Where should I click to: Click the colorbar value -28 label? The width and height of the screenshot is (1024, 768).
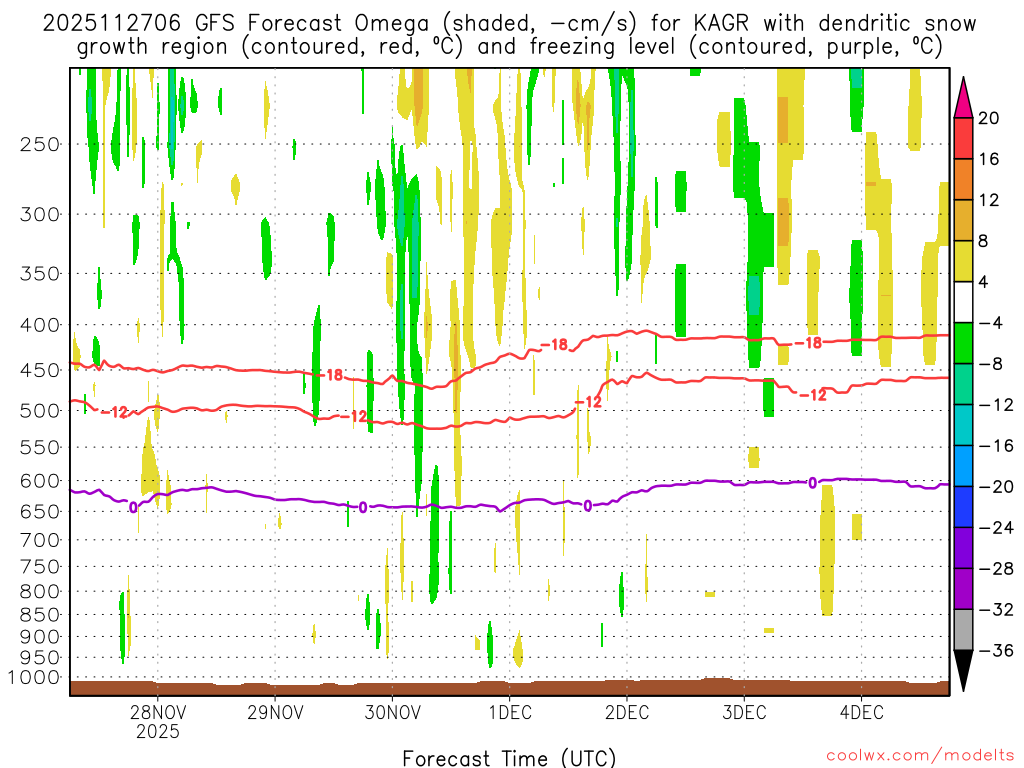pos(996,569)
